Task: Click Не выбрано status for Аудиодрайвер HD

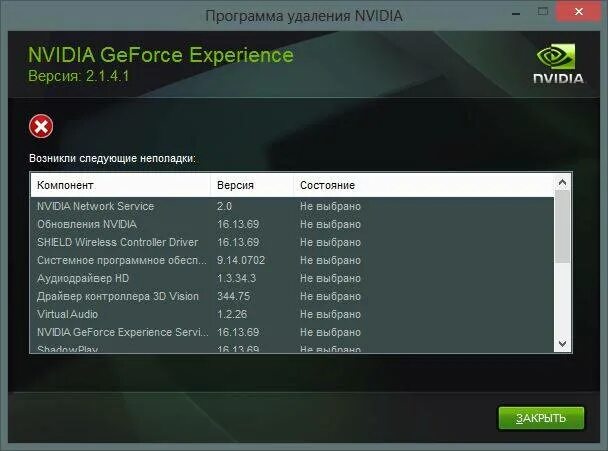Action: pos(330,278)
